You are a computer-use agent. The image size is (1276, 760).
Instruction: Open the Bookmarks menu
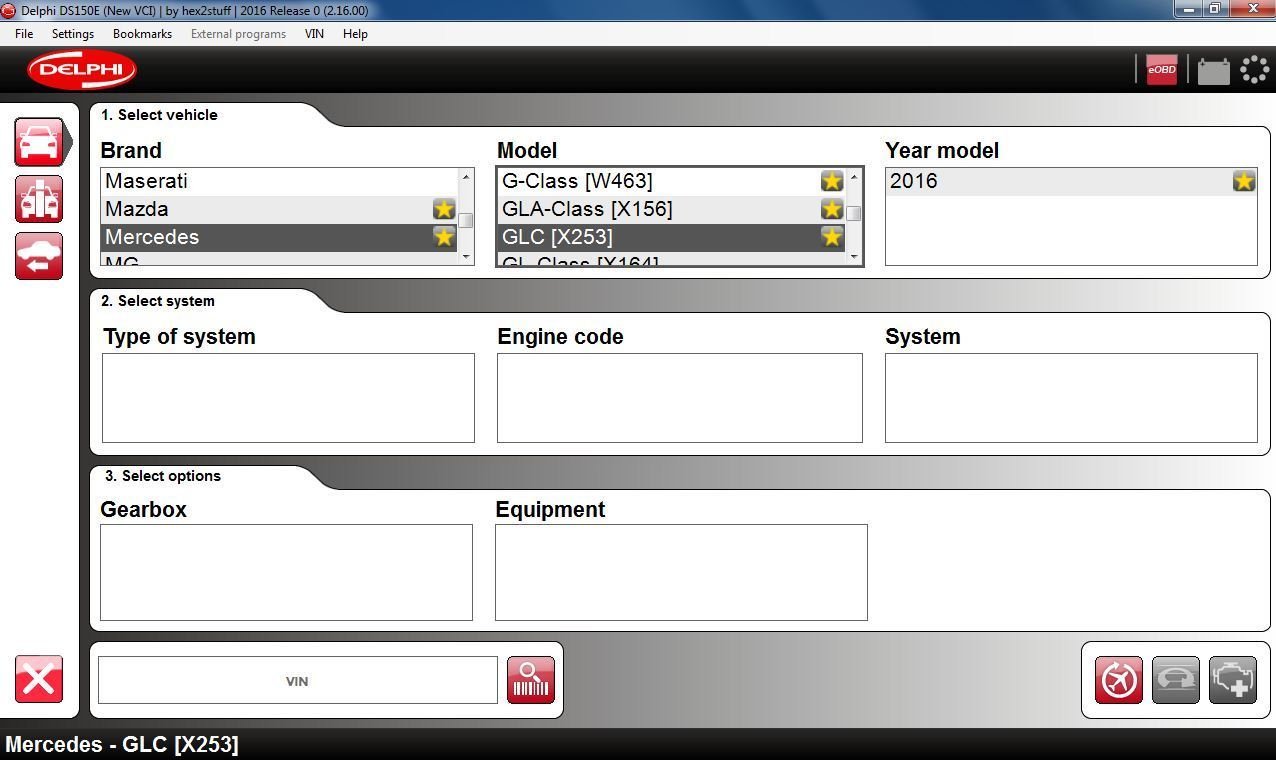pyautogui.click(x=142, y=34)
